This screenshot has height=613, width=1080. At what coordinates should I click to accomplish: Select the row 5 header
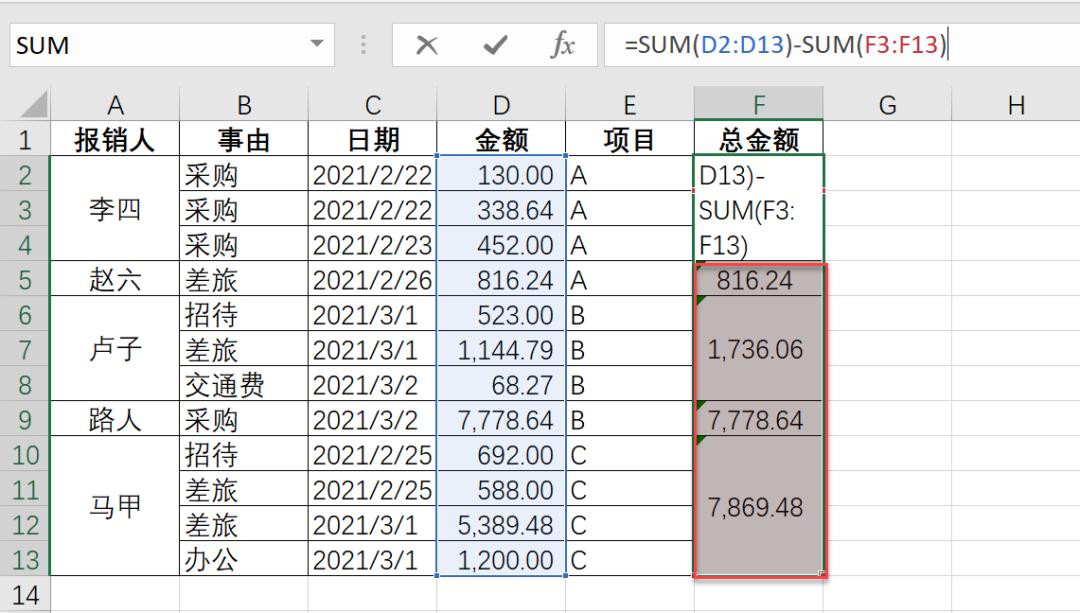pyautogui.click(x=25, y=279)
